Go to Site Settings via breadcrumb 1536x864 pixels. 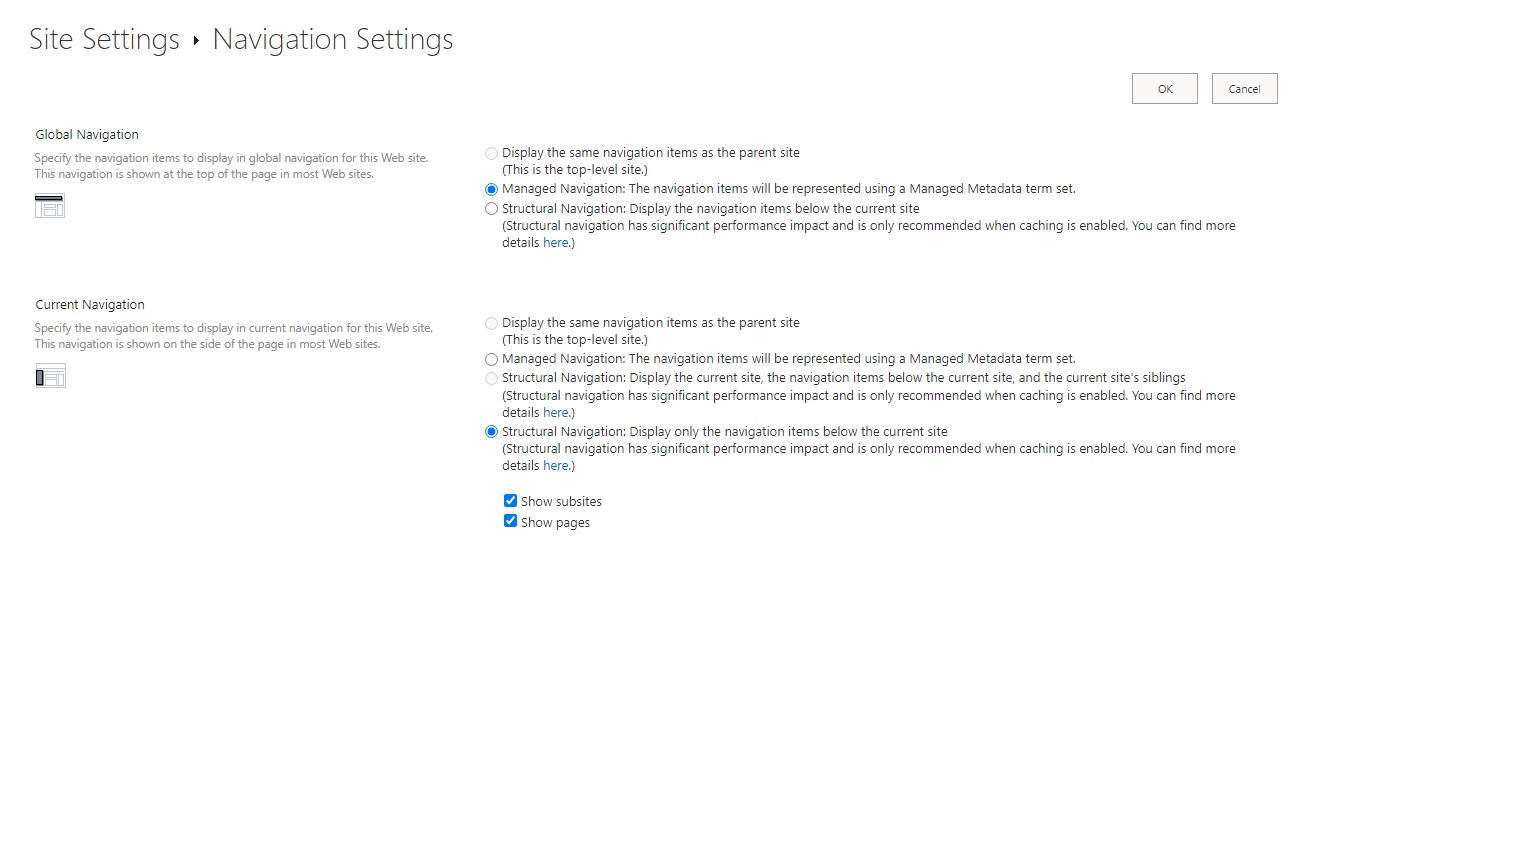coord(103,40)
